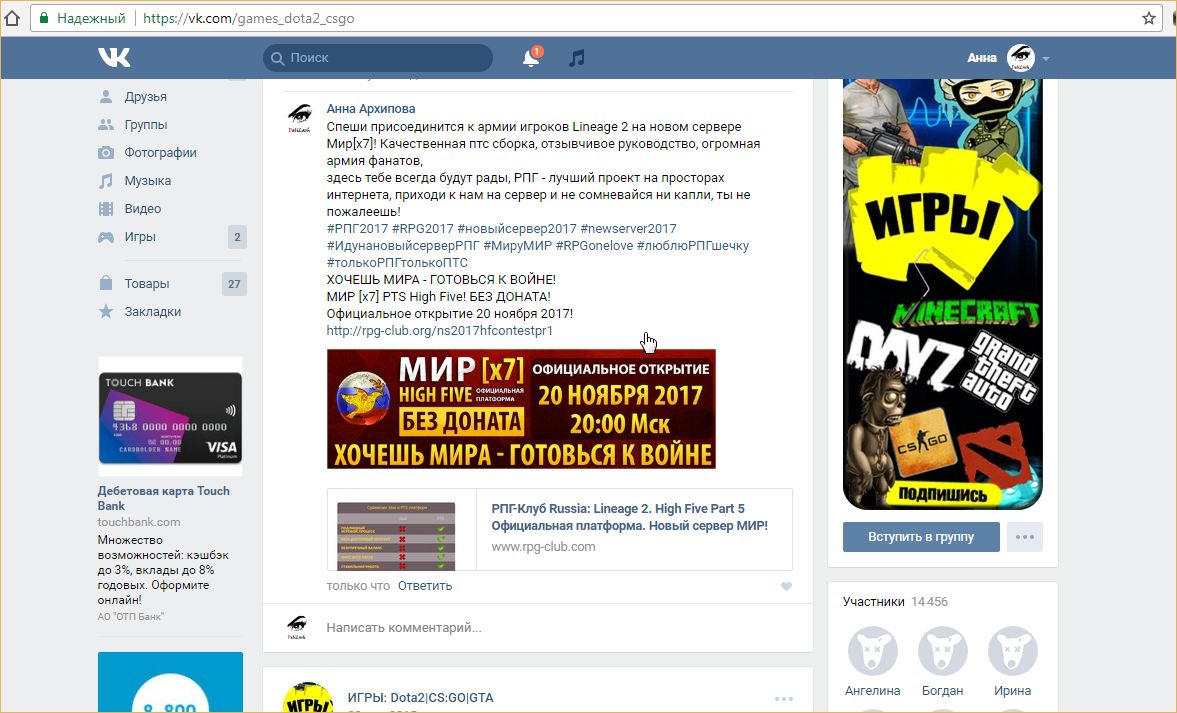Click the VK logo in header
The height and width of the screenshot is (713, 1177).
(x=114, y=58)
